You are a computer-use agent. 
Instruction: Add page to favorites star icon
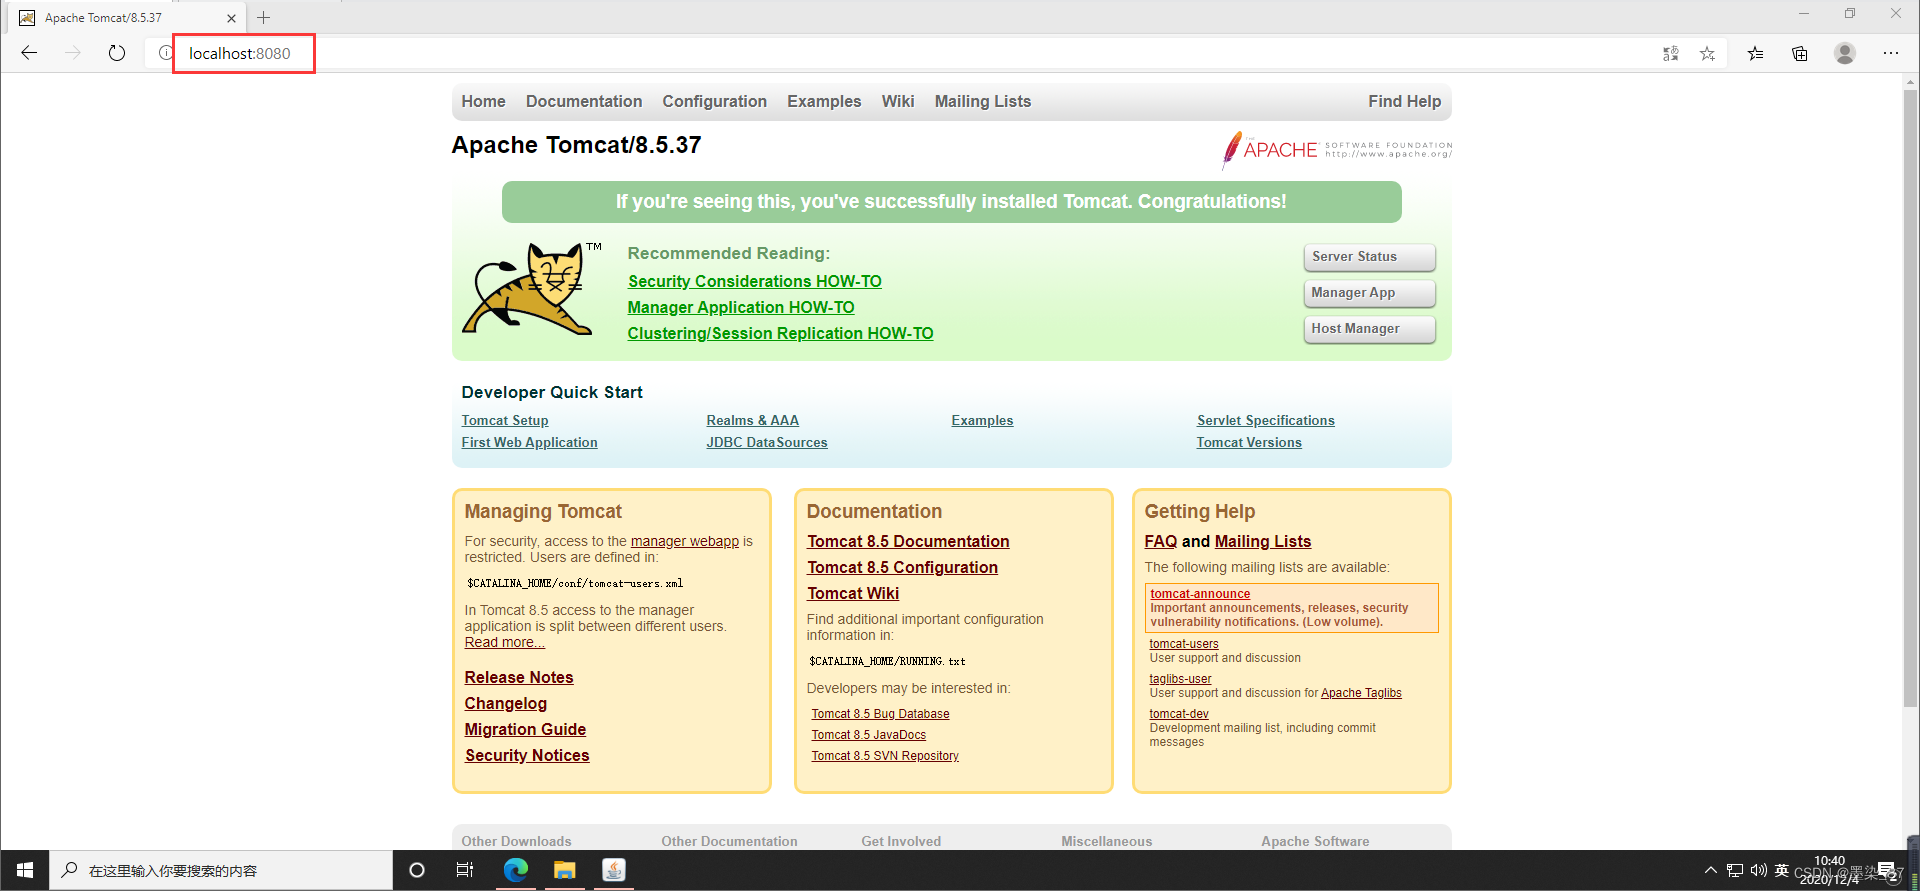point(1708,54)
